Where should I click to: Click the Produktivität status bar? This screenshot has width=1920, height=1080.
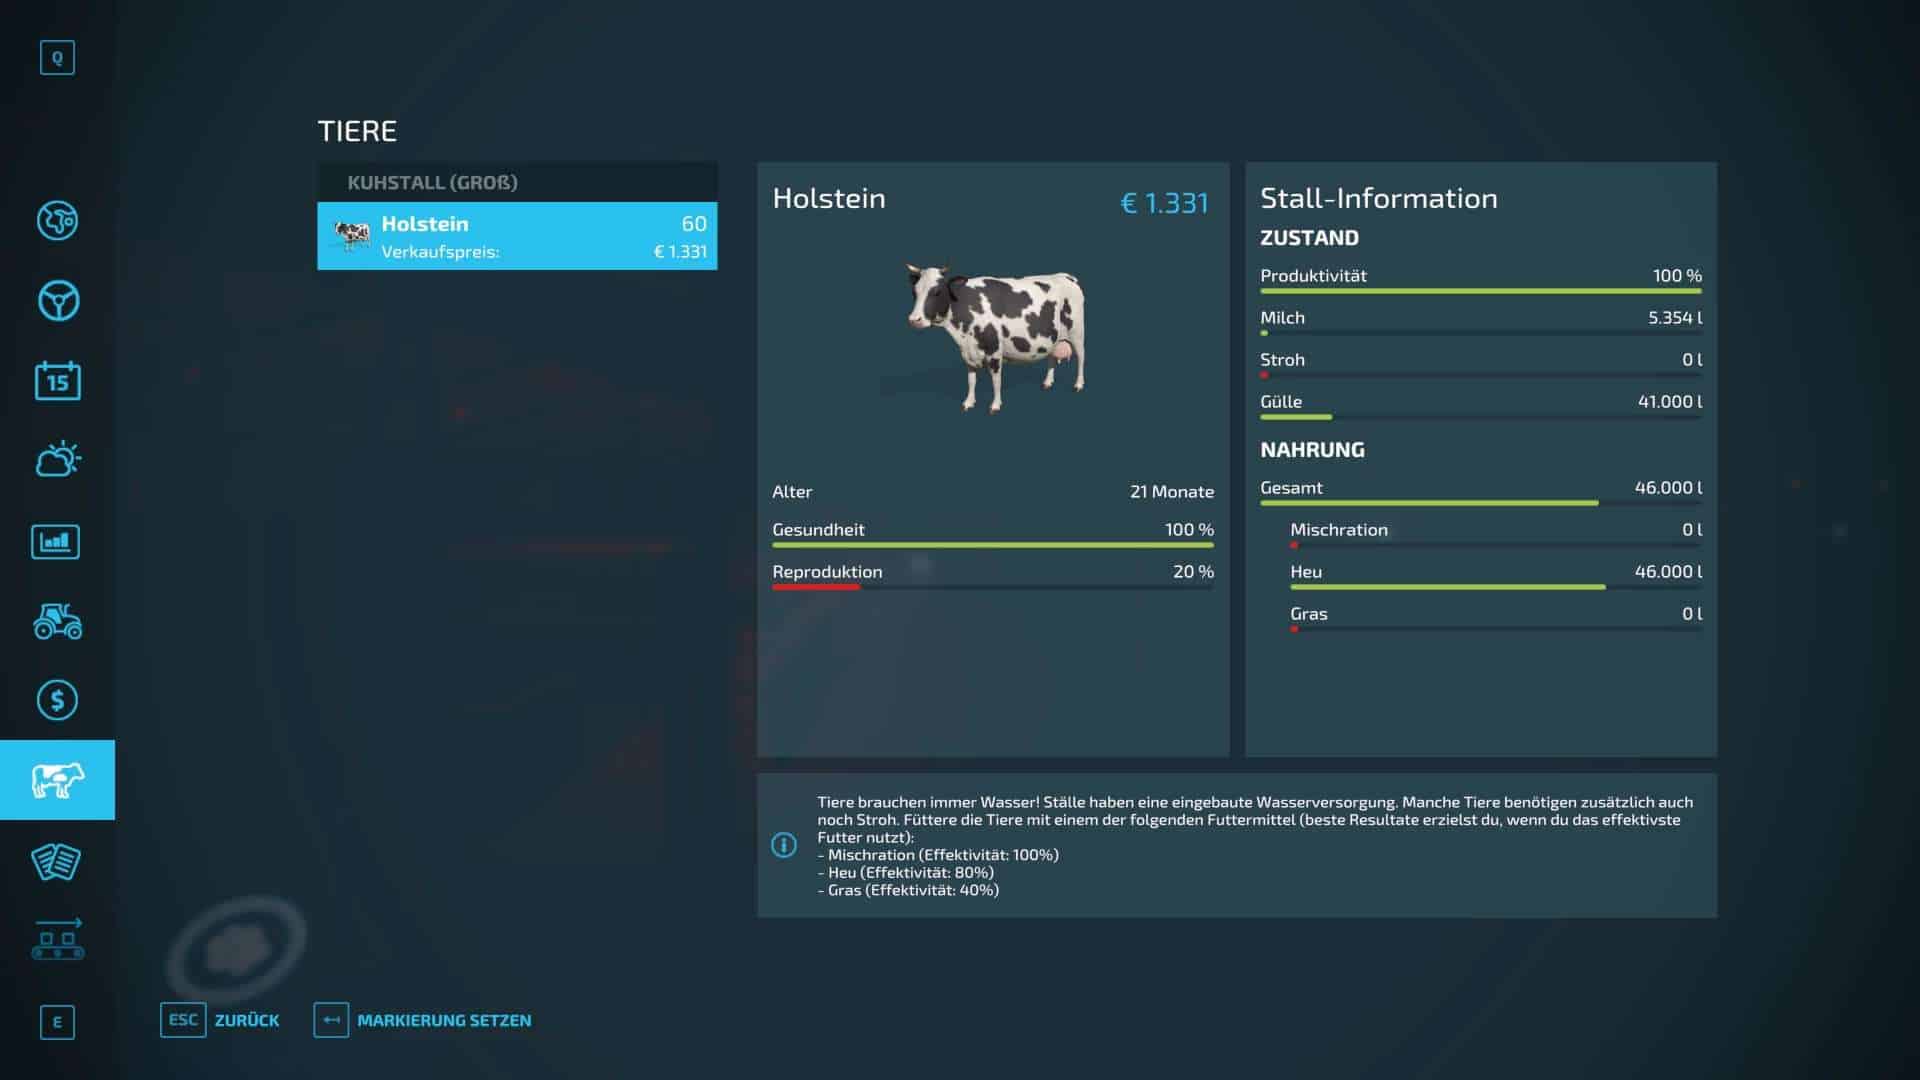(x=1480, y=291)
